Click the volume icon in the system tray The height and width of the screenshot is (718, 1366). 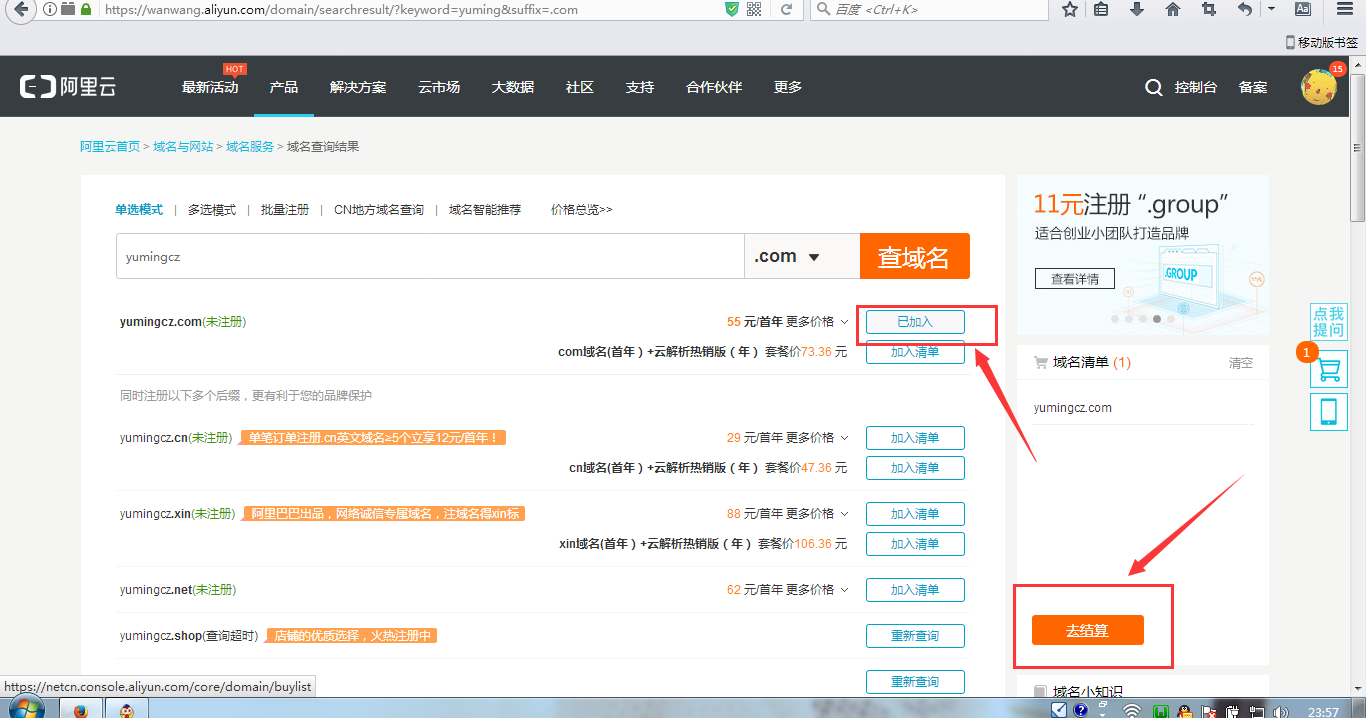pos(1282,711)
